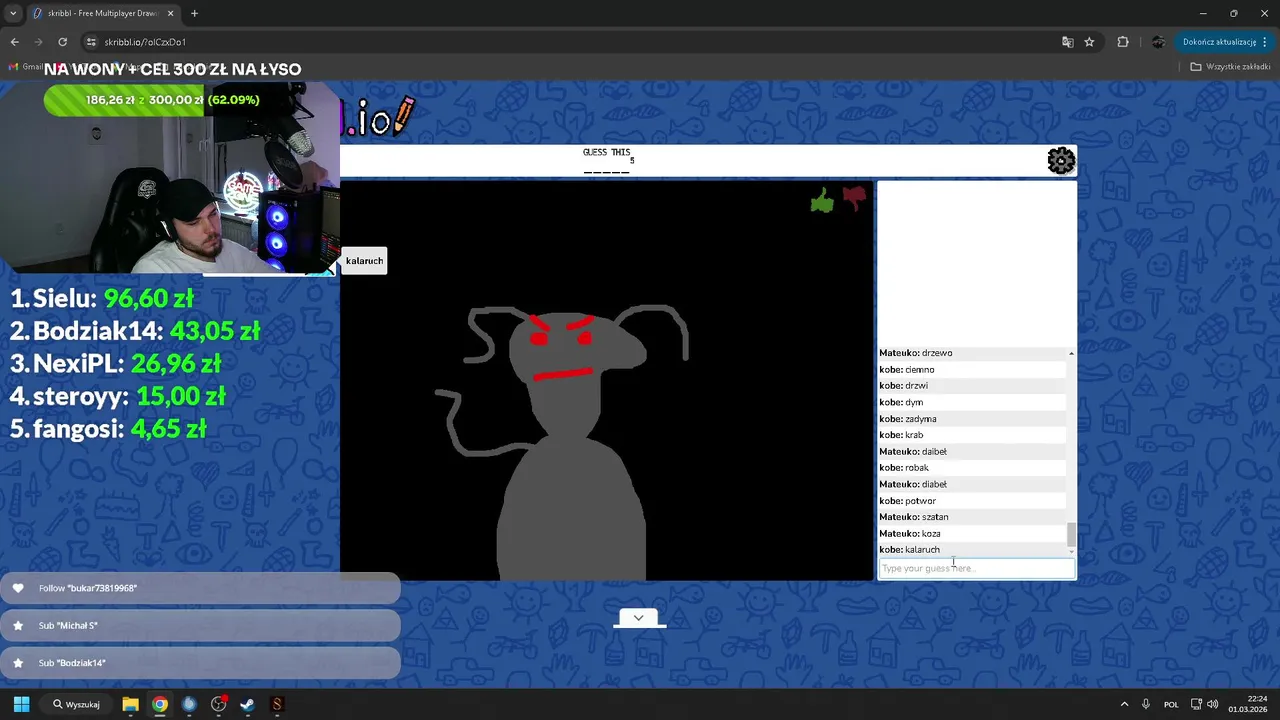Open File Explorer from the taskbar
Viewport: 1280px width, 720px height.
tap(130, 704)
